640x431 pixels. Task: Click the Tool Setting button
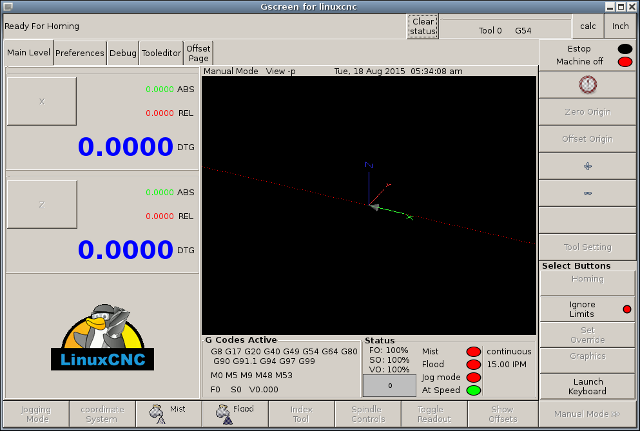click(x=587, y=247)
